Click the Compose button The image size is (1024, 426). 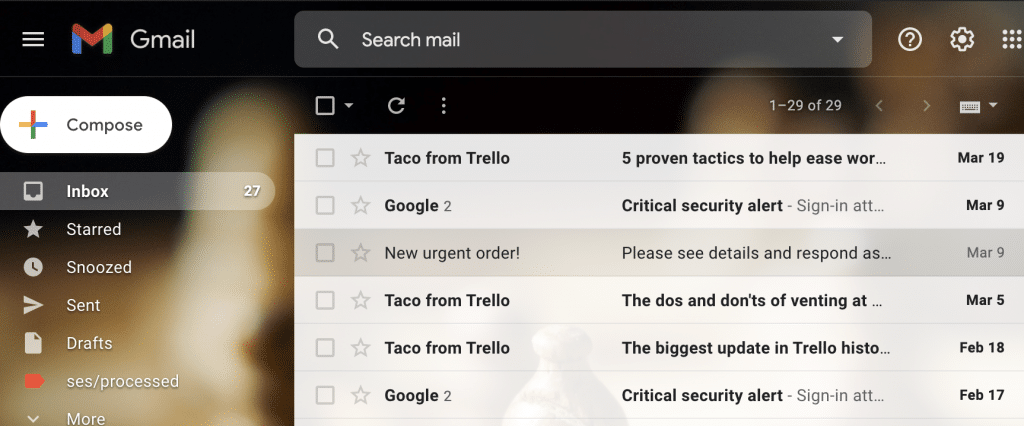point(86,125)
